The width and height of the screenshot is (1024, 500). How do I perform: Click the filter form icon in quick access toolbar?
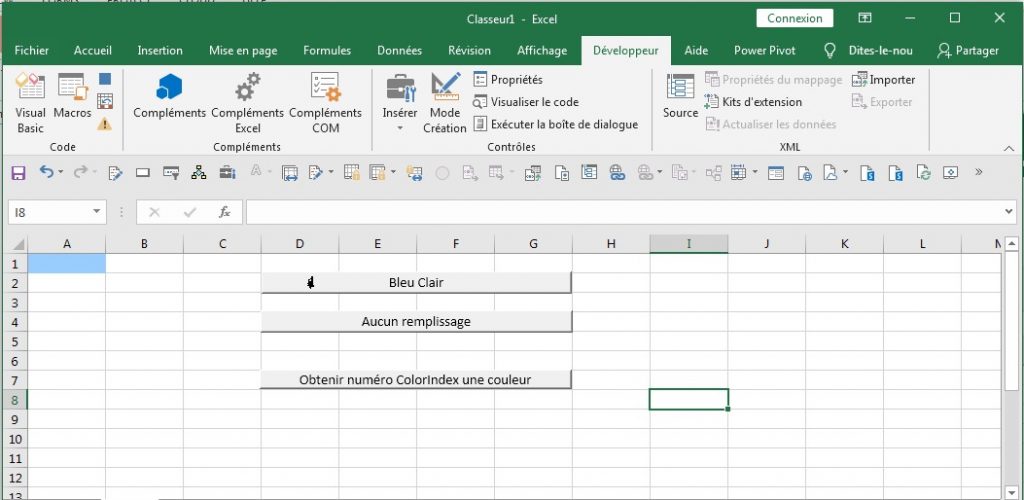pyautogui.click(x=171, y=173)
